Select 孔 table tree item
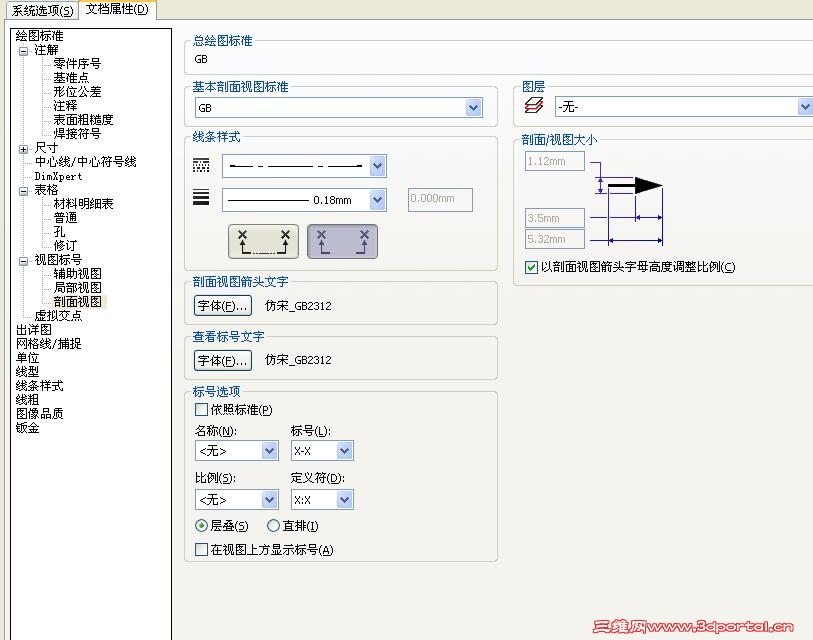 click(x=59, y=232)
